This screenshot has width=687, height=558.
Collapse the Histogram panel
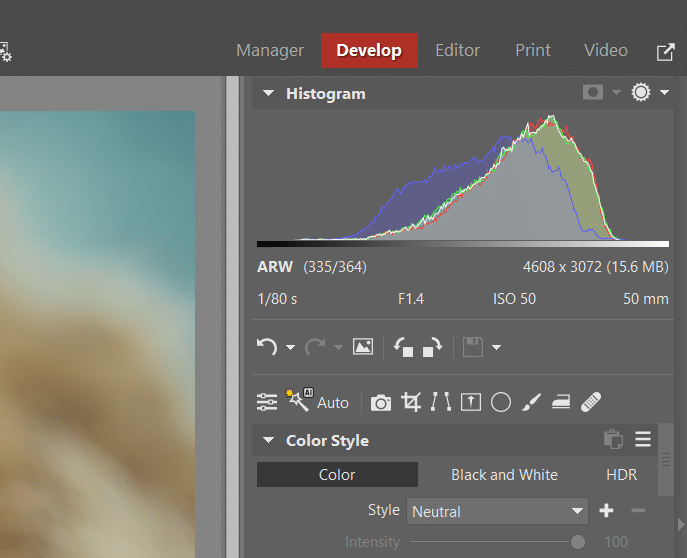pos(268,94)
